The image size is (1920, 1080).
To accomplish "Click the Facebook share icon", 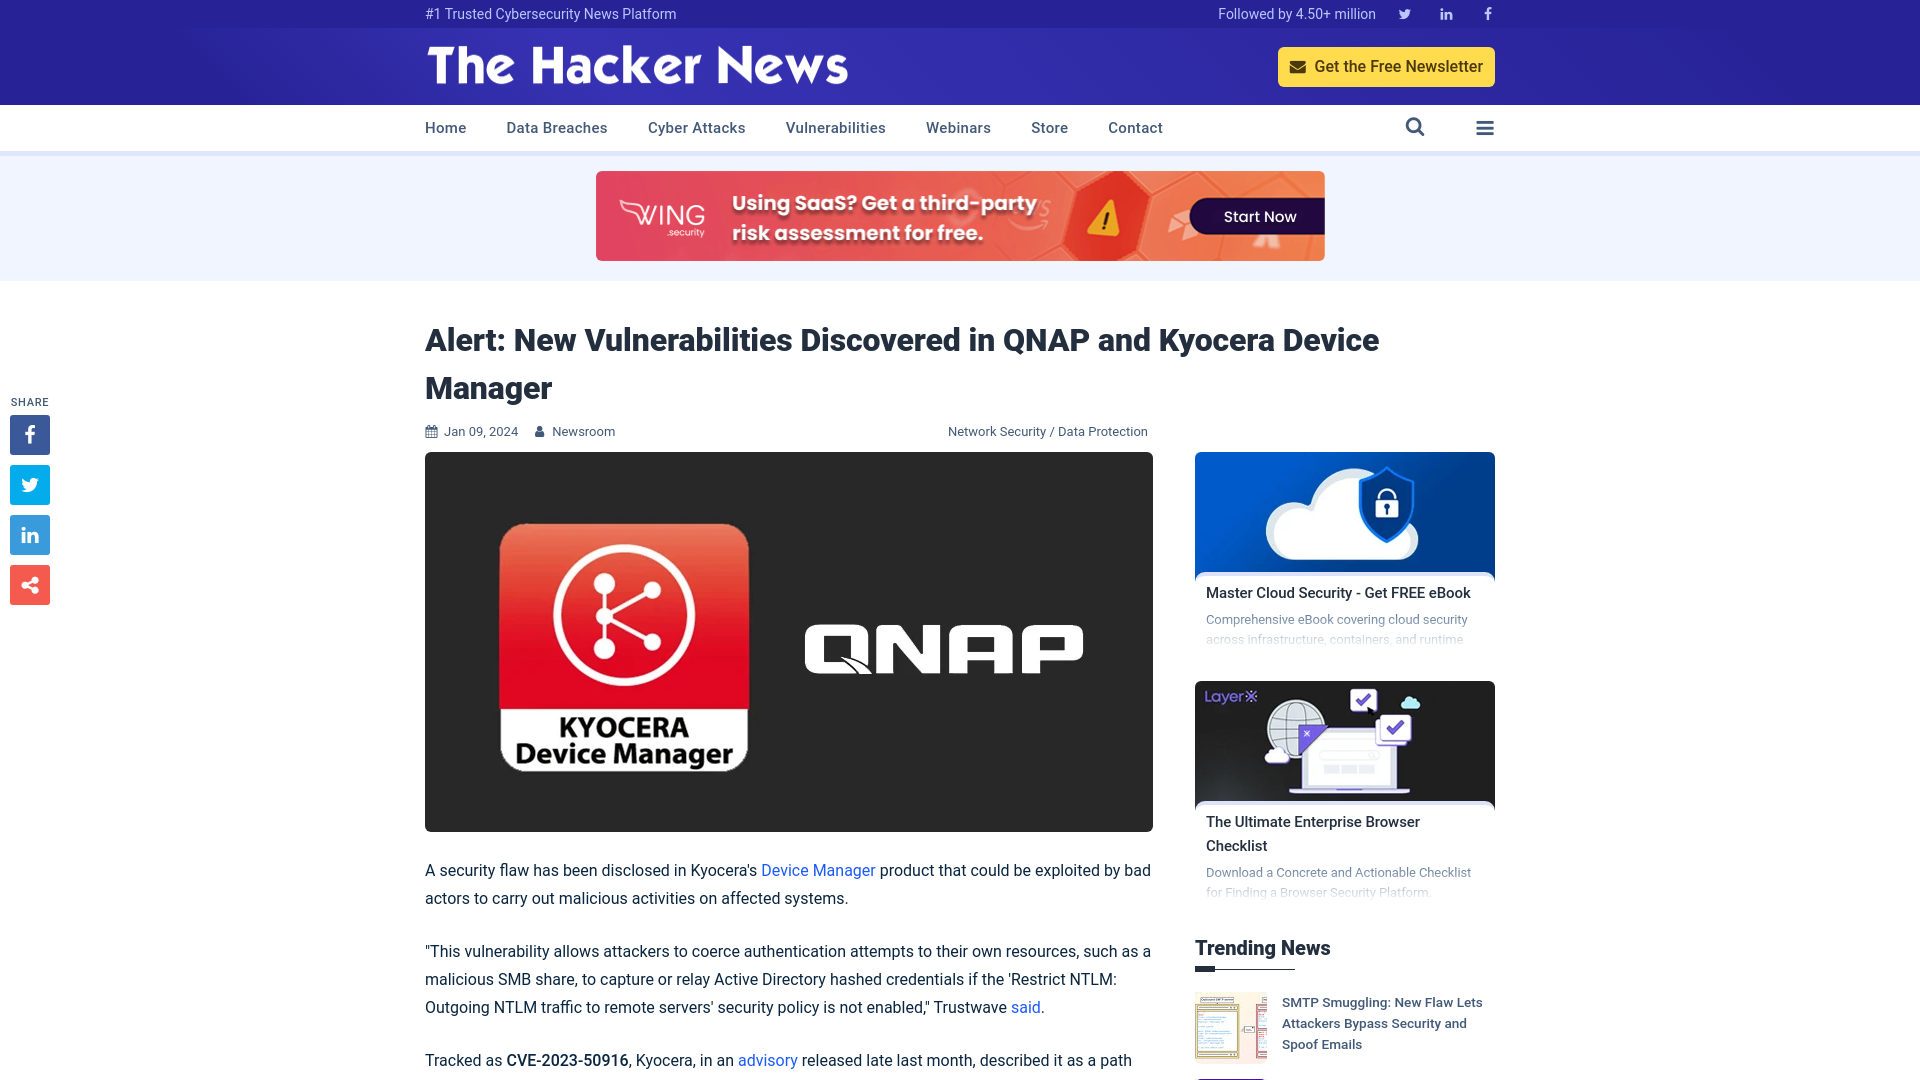I will (29, 434).
